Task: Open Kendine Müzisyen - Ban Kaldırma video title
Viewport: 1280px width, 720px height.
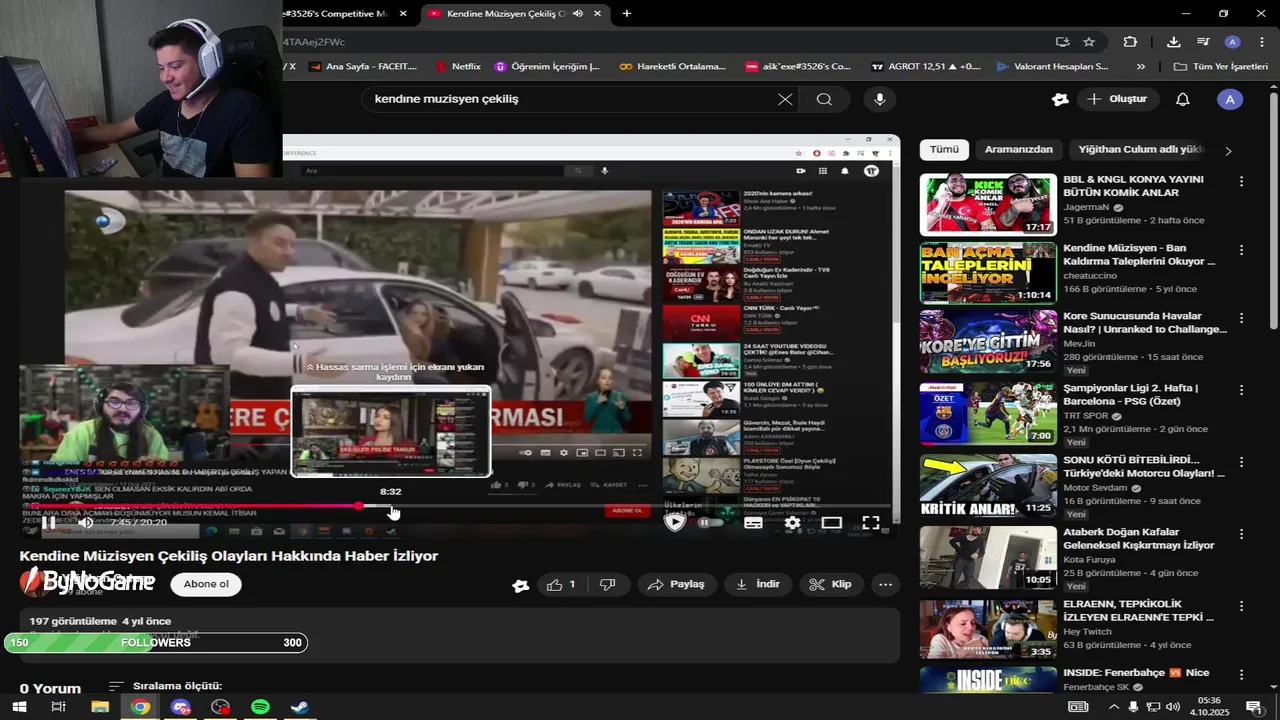Action: coord(1139,254)
